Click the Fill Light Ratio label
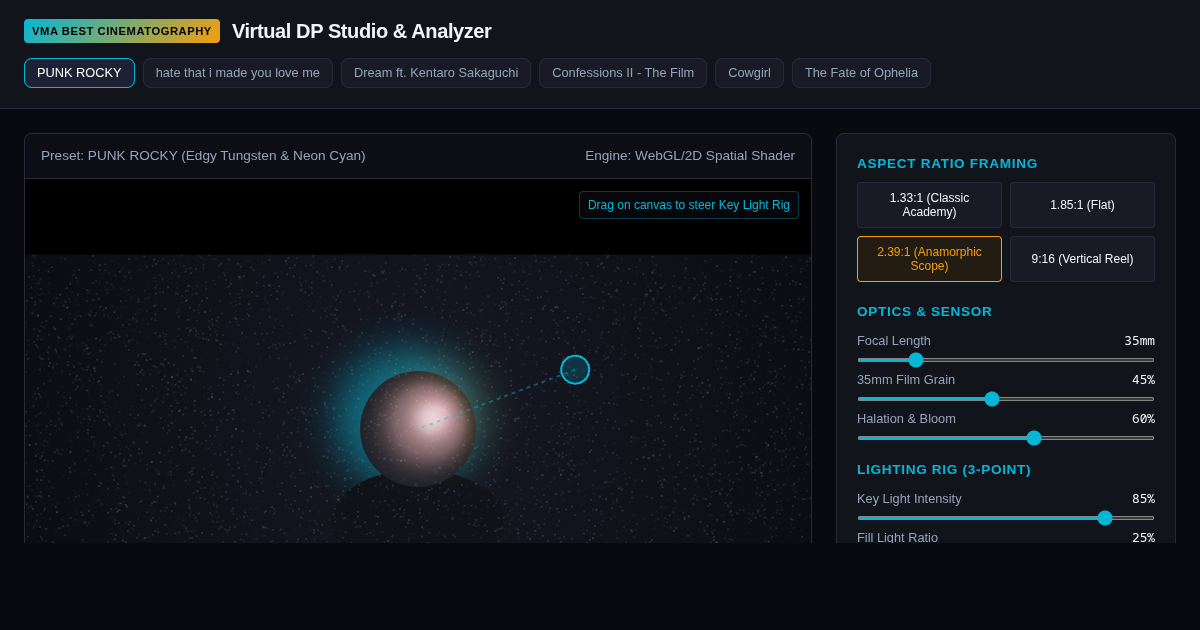This screenshot has width=1200, height=630. [897, 537]
